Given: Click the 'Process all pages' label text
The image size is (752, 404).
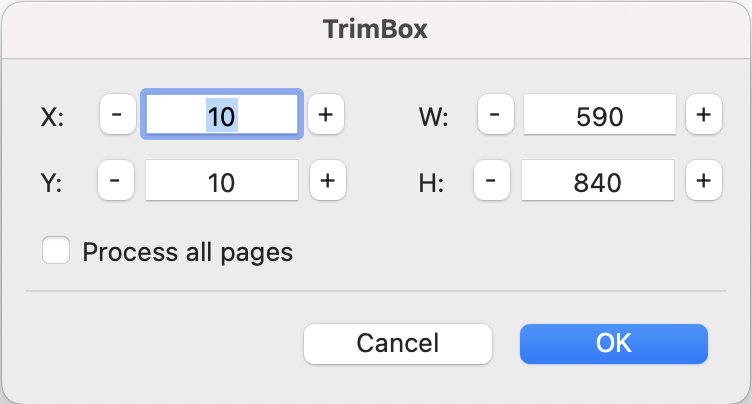Looking at the screenshot, I should tap(188, 251).
